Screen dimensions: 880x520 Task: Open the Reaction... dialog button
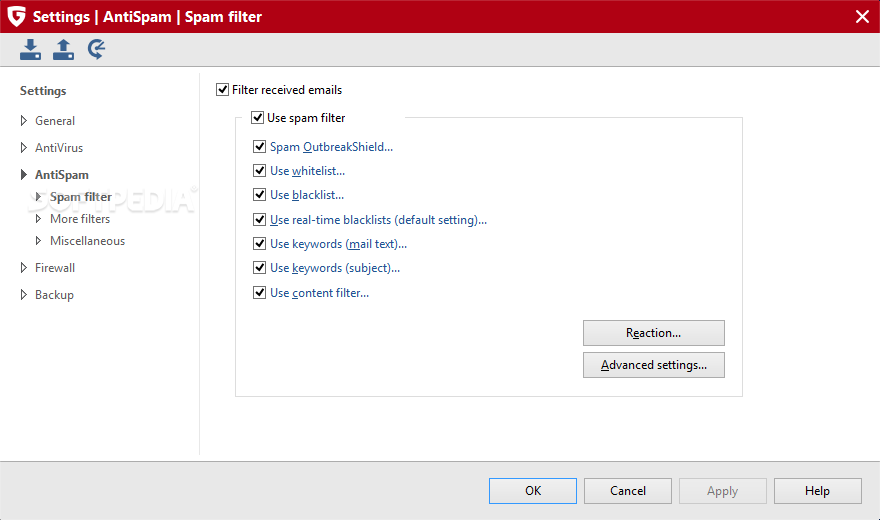[654, 333]
